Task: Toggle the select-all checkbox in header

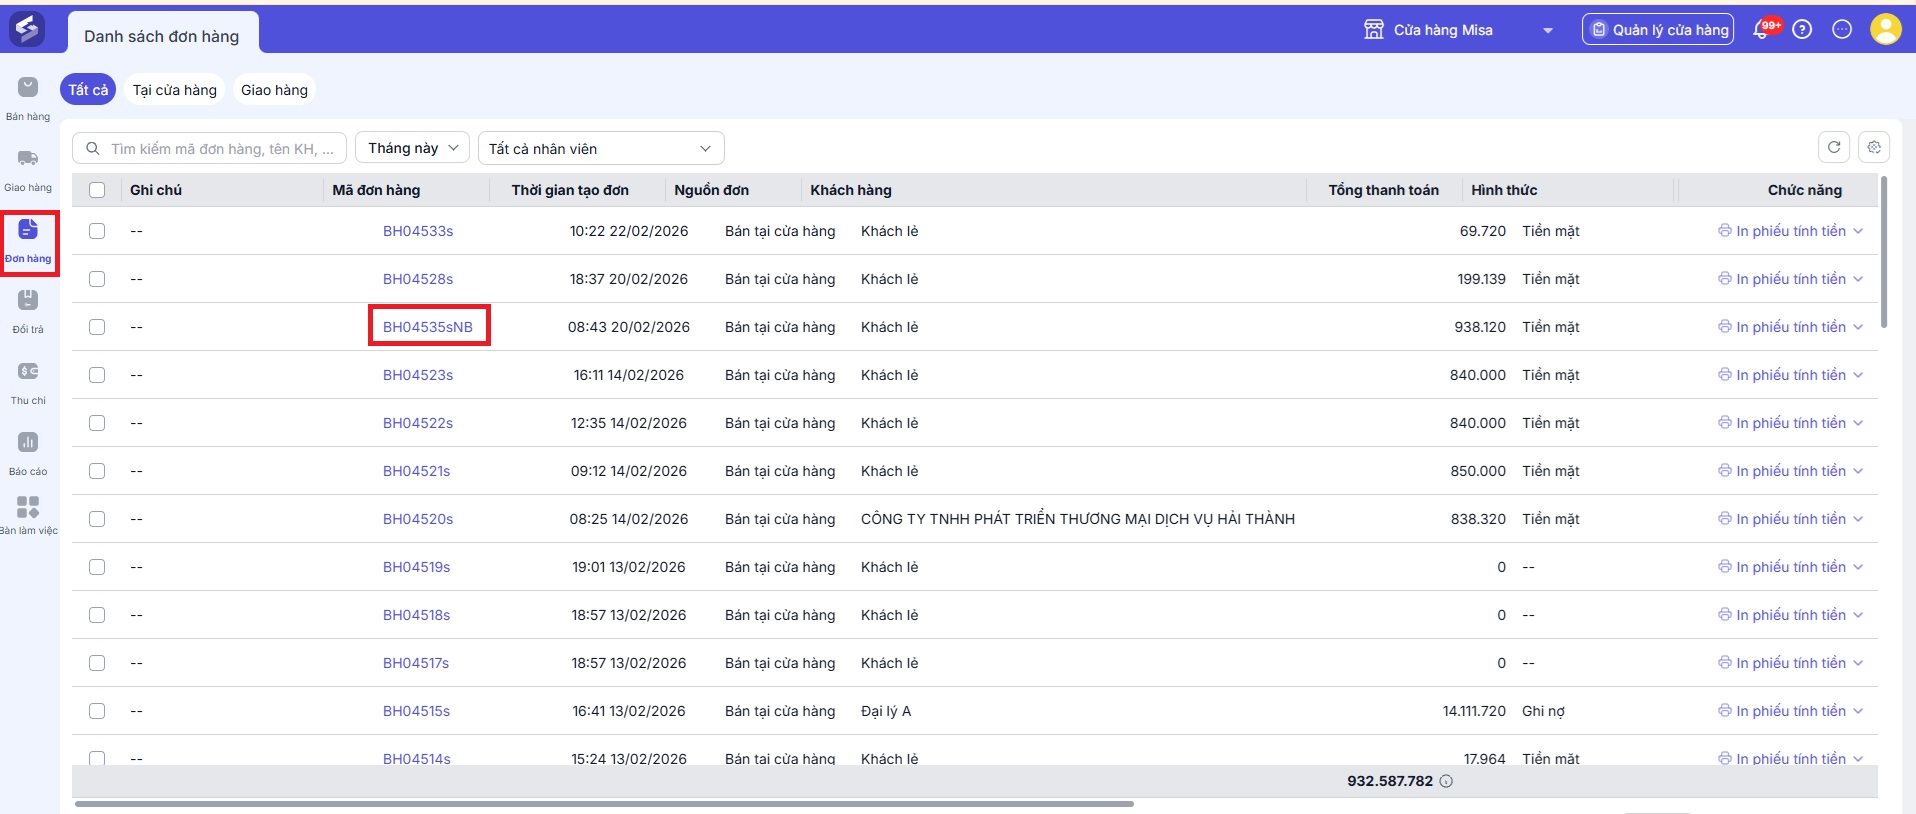Action: point(97,190)
